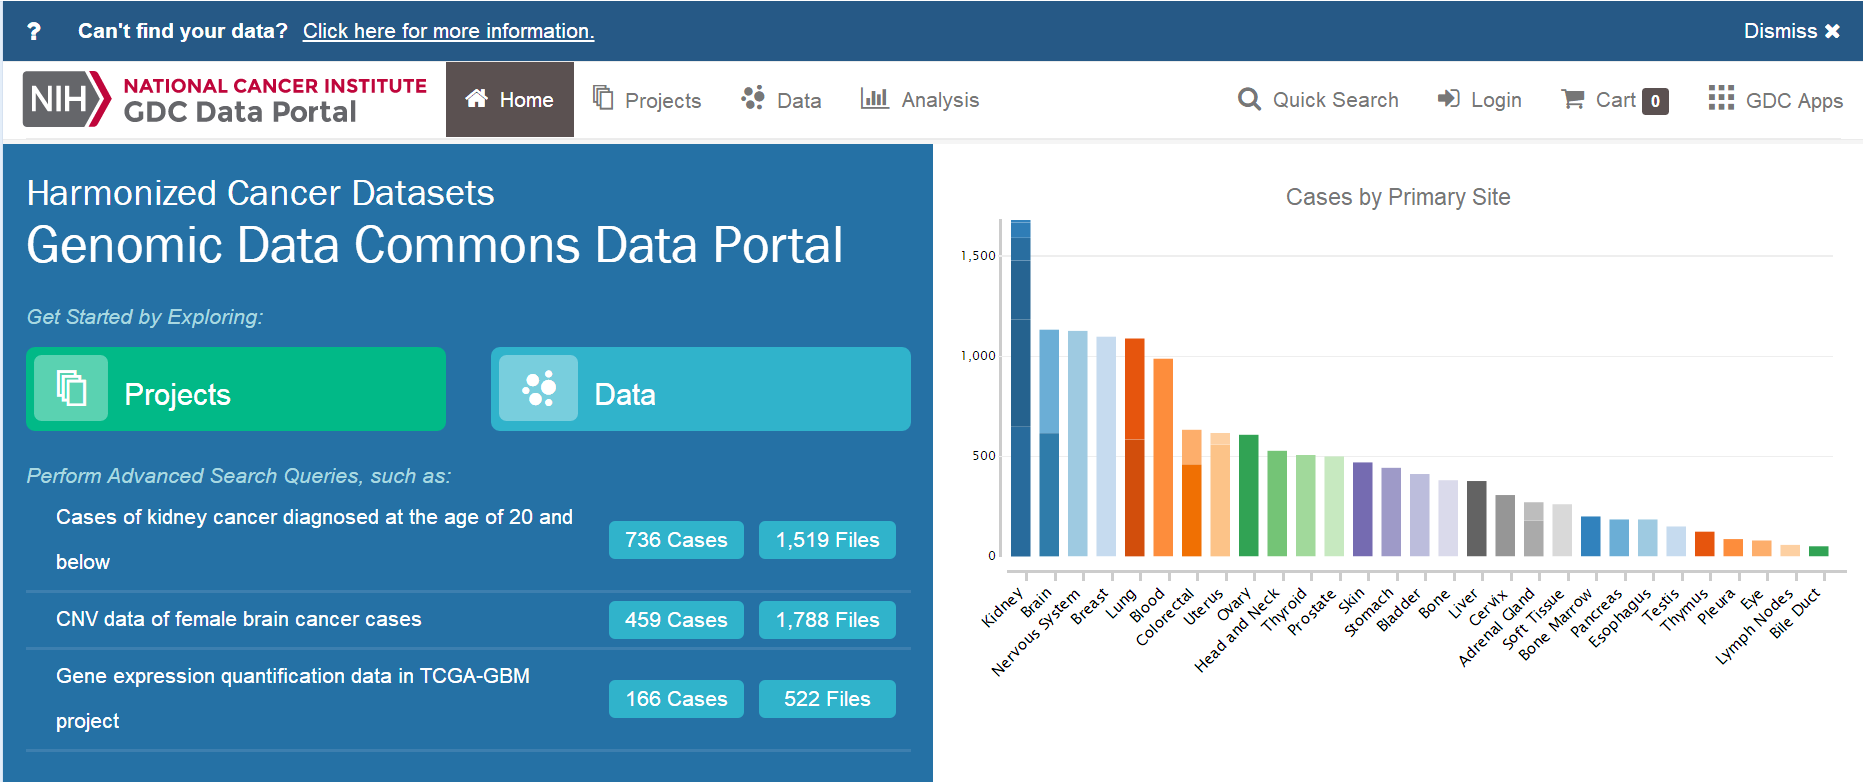
Task: Select the purple Skin bar
Action: [x=1362, y=509]
